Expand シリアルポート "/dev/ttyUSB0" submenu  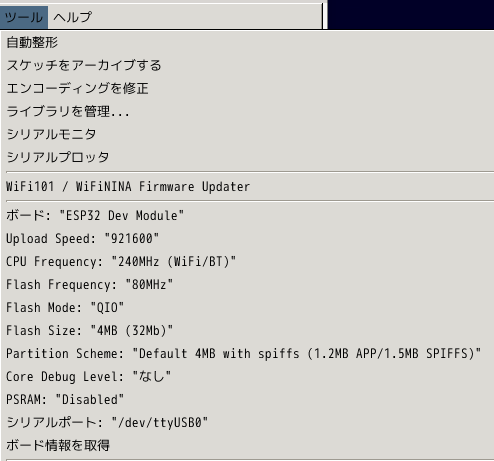(248, 423)
